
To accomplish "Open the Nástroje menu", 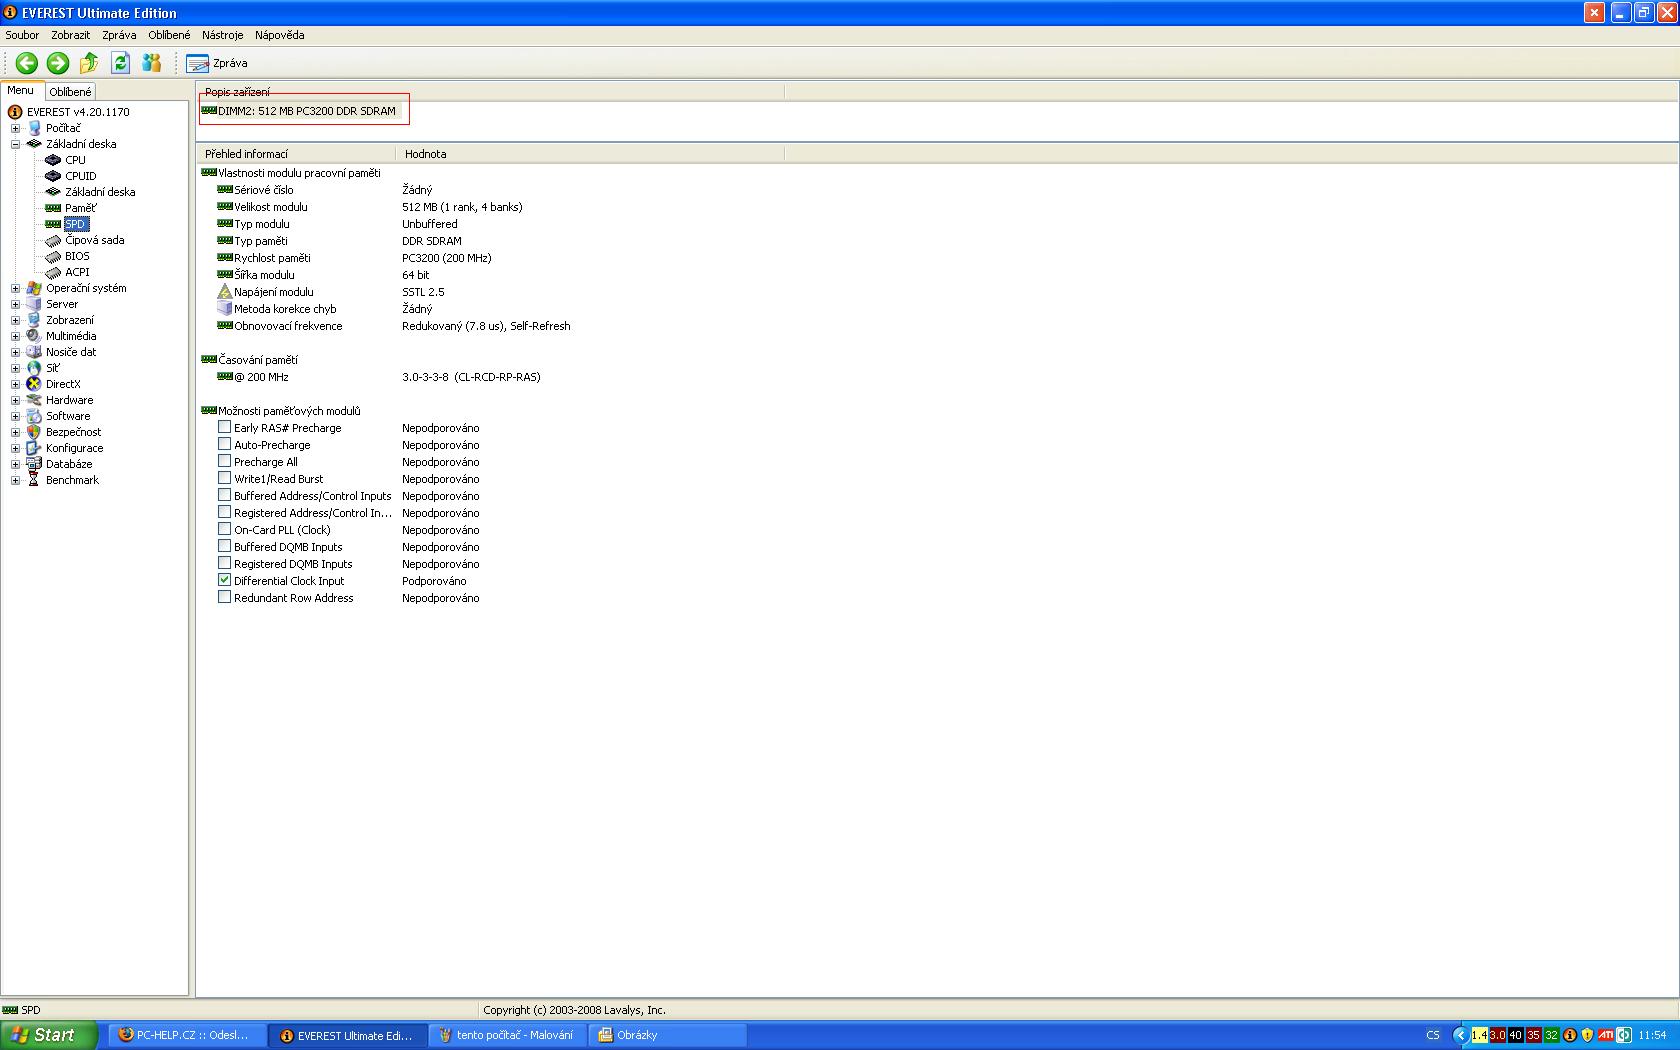I will point(222,35).
